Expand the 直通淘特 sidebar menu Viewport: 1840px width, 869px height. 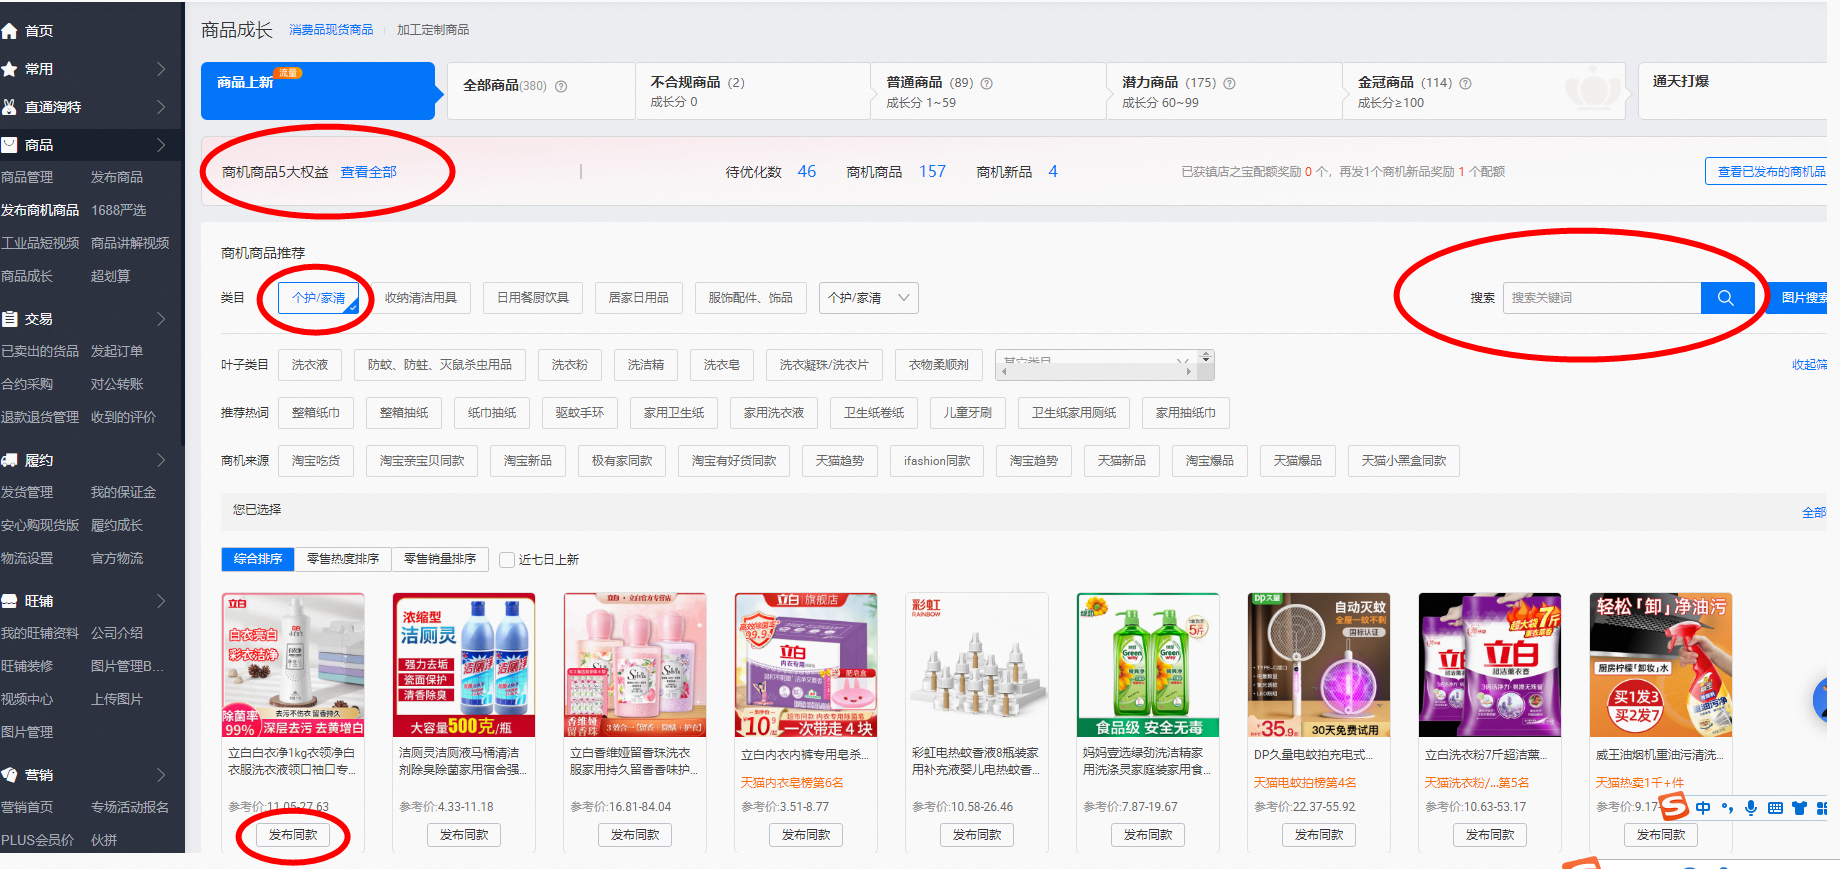pyautogui.click(x=90, y=107)
